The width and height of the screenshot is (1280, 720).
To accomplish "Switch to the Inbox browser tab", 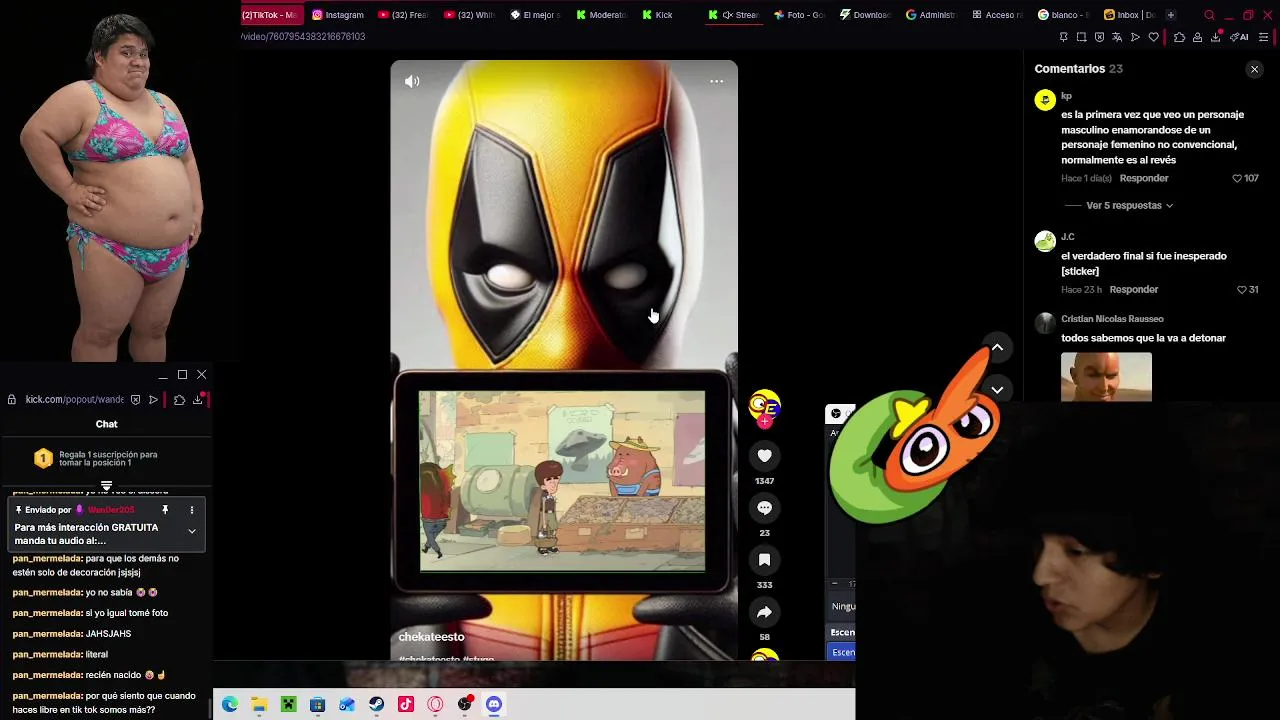I will [x=1129, y=15].
